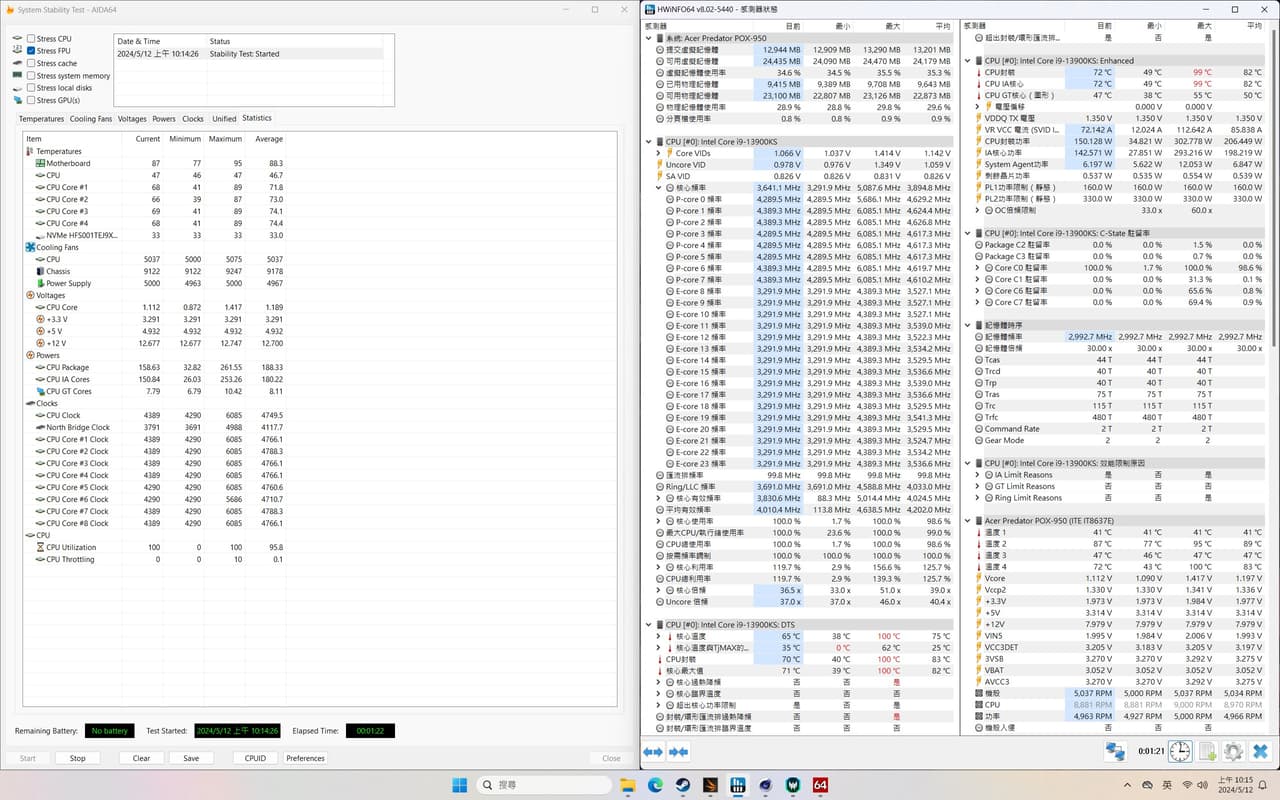This screenshot has height=800, width=1280.
Task: Open orange striped taskbar app icon
Action: [710, 785]
